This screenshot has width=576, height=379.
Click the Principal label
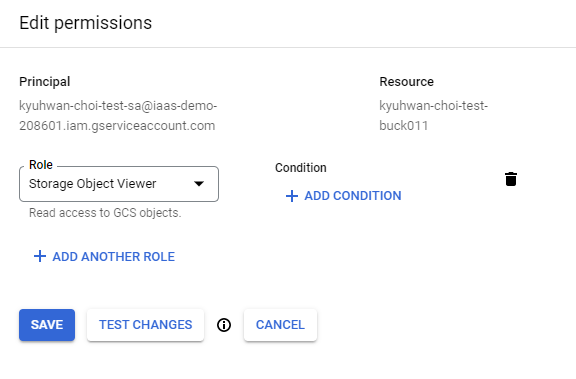pyautogui.click(x=44, y=82)
